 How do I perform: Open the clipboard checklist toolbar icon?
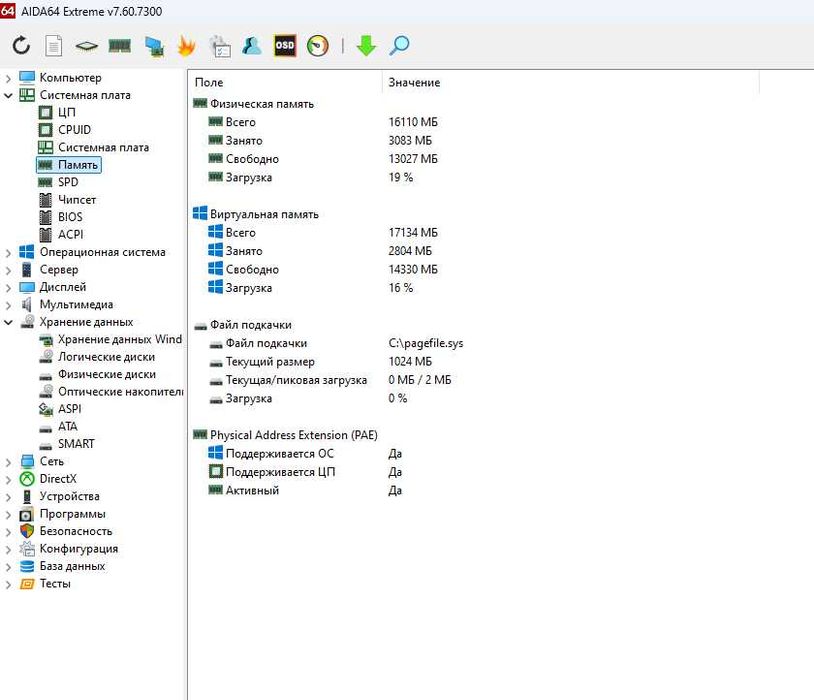pyautogui.click(x=220, y=46)
